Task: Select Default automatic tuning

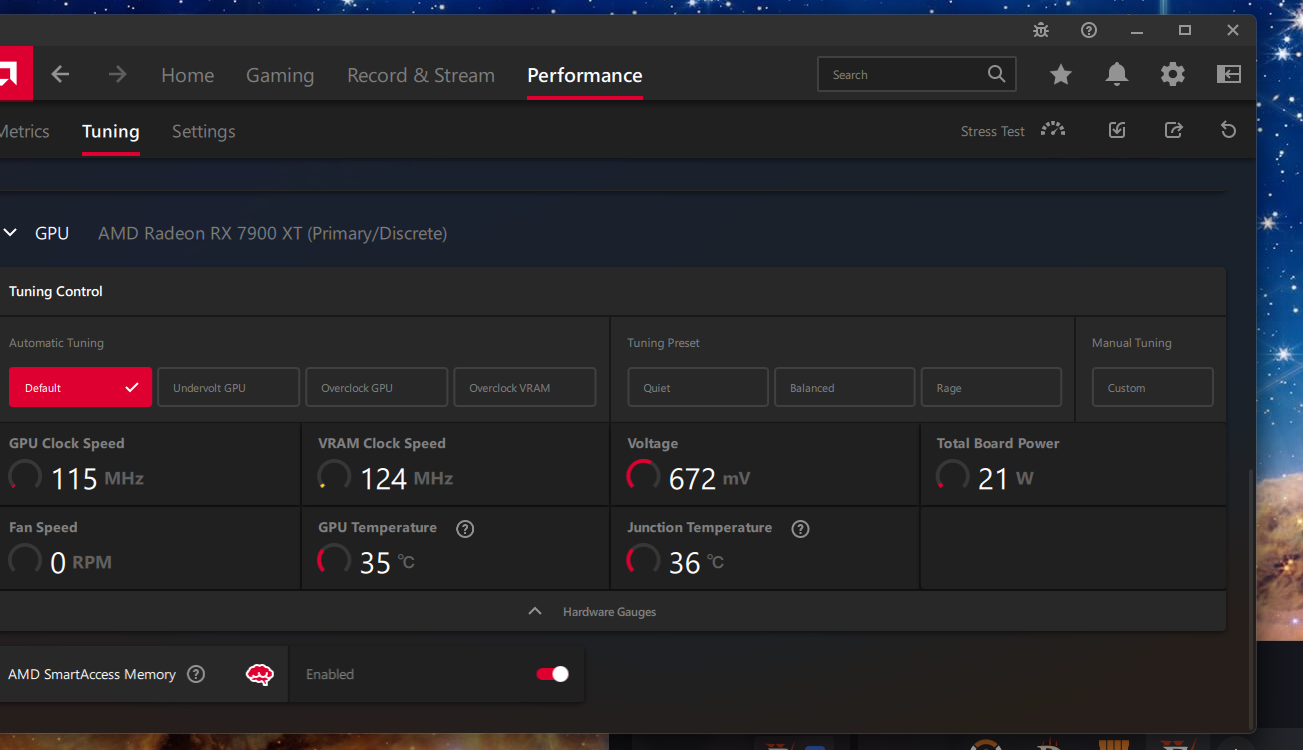Action: click(80, 387)
